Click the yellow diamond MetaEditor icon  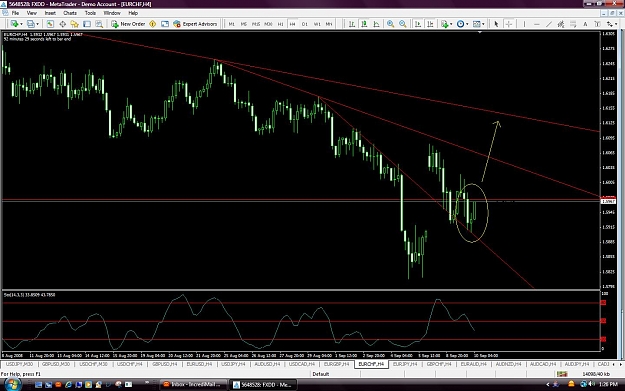pyautogui.click(x=153, y=24)
